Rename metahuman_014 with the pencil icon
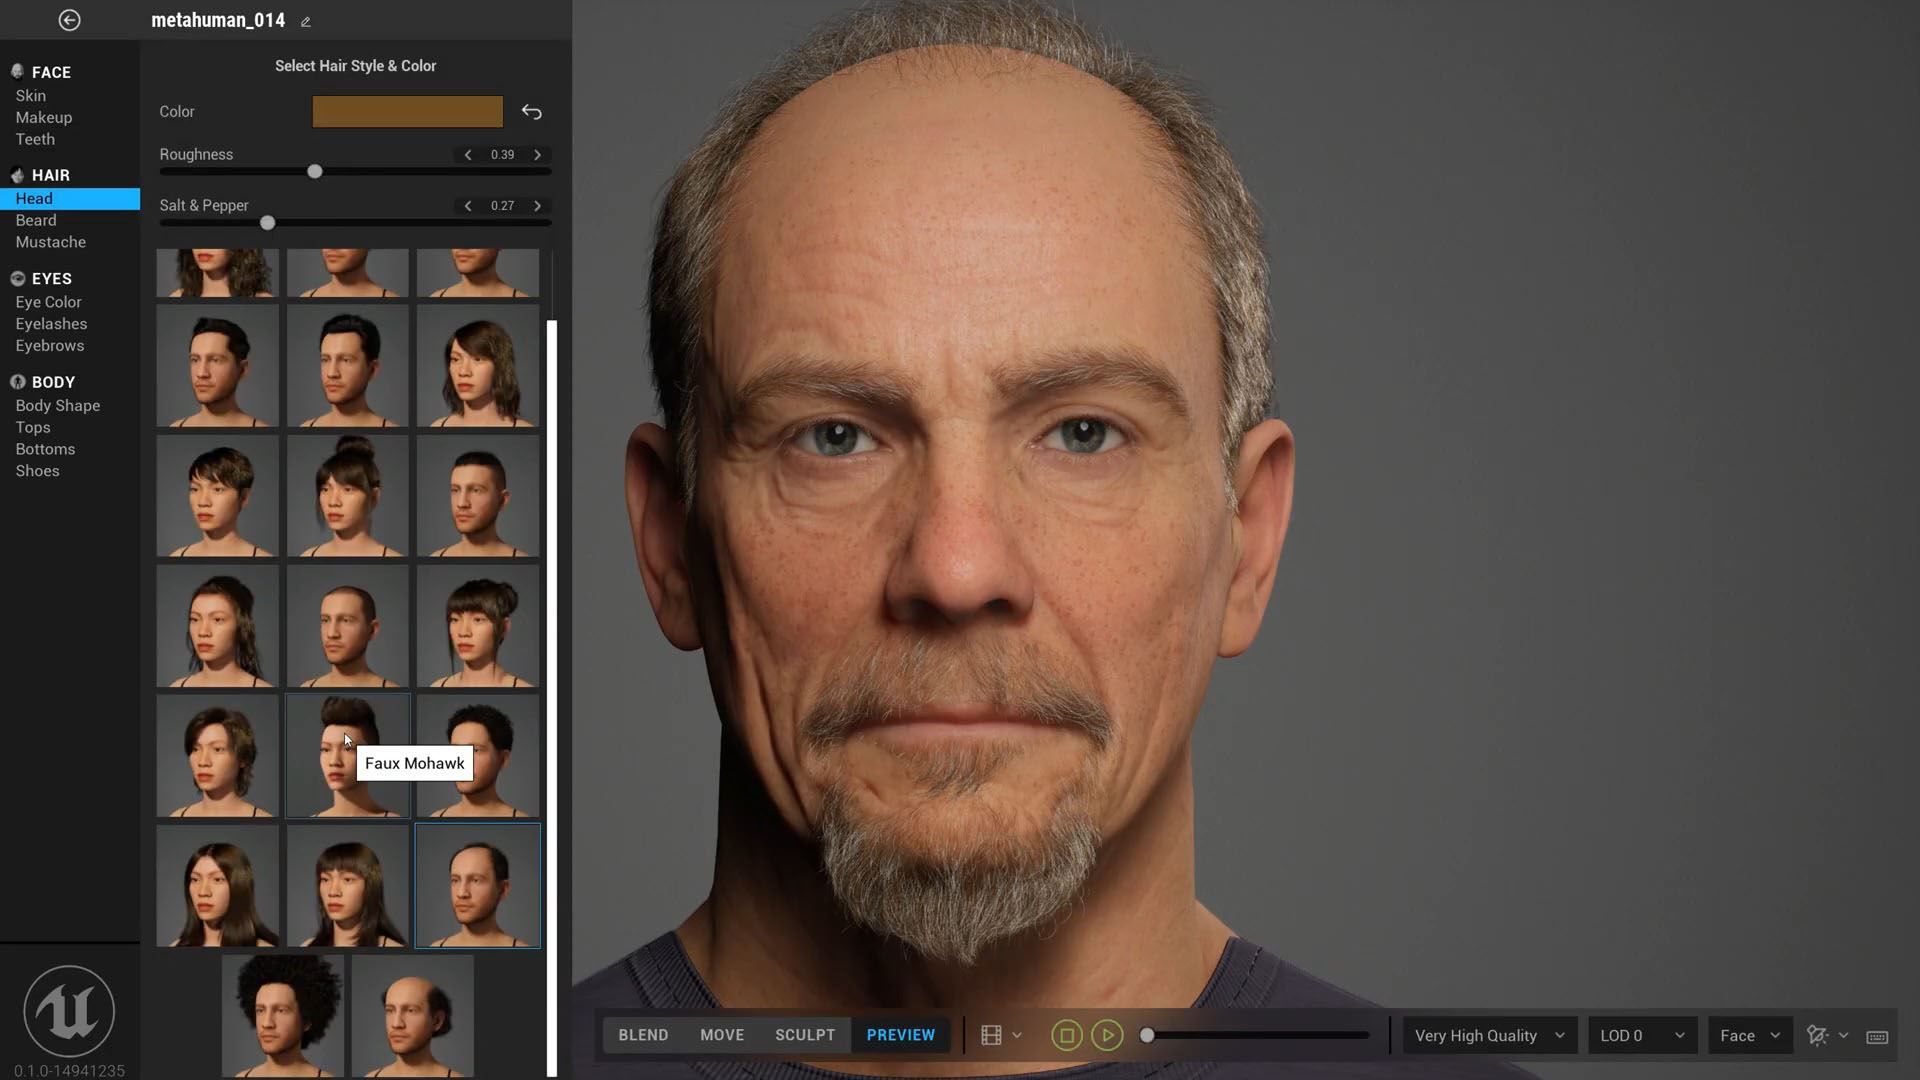1920x1080 pixels. pos(306,21)
